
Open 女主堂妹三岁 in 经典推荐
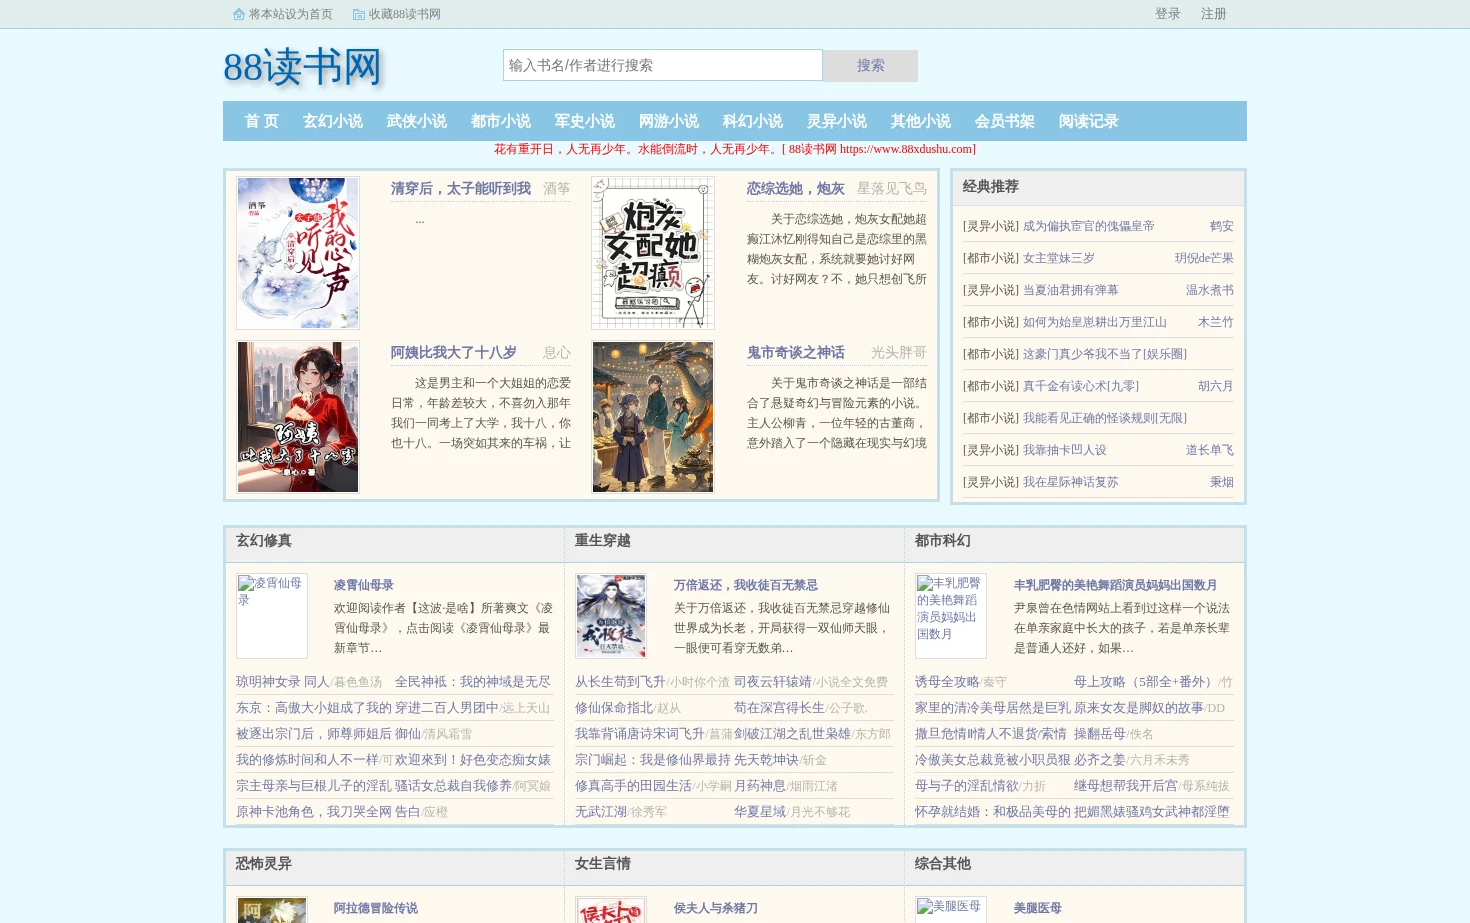click(x=1059, y=258)
